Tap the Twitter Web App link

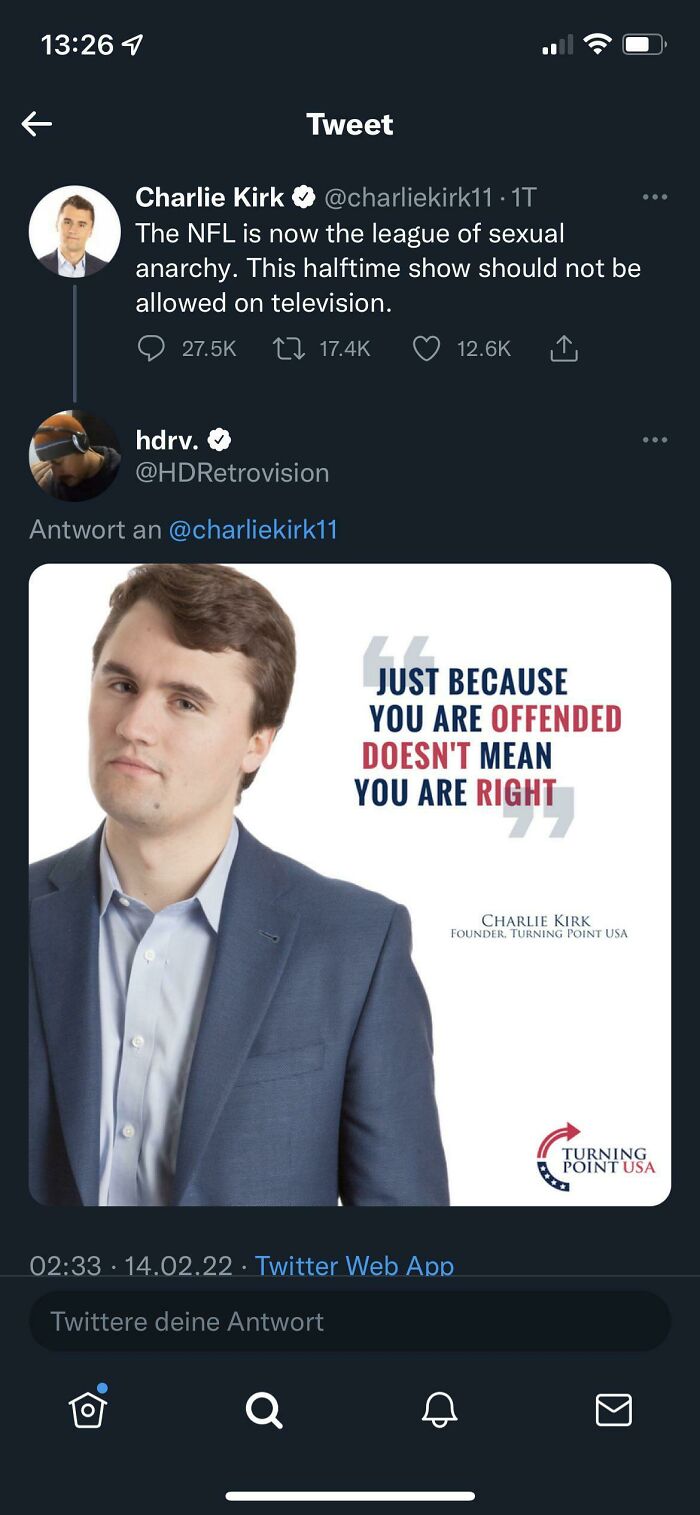click(x=354, y=1265)
